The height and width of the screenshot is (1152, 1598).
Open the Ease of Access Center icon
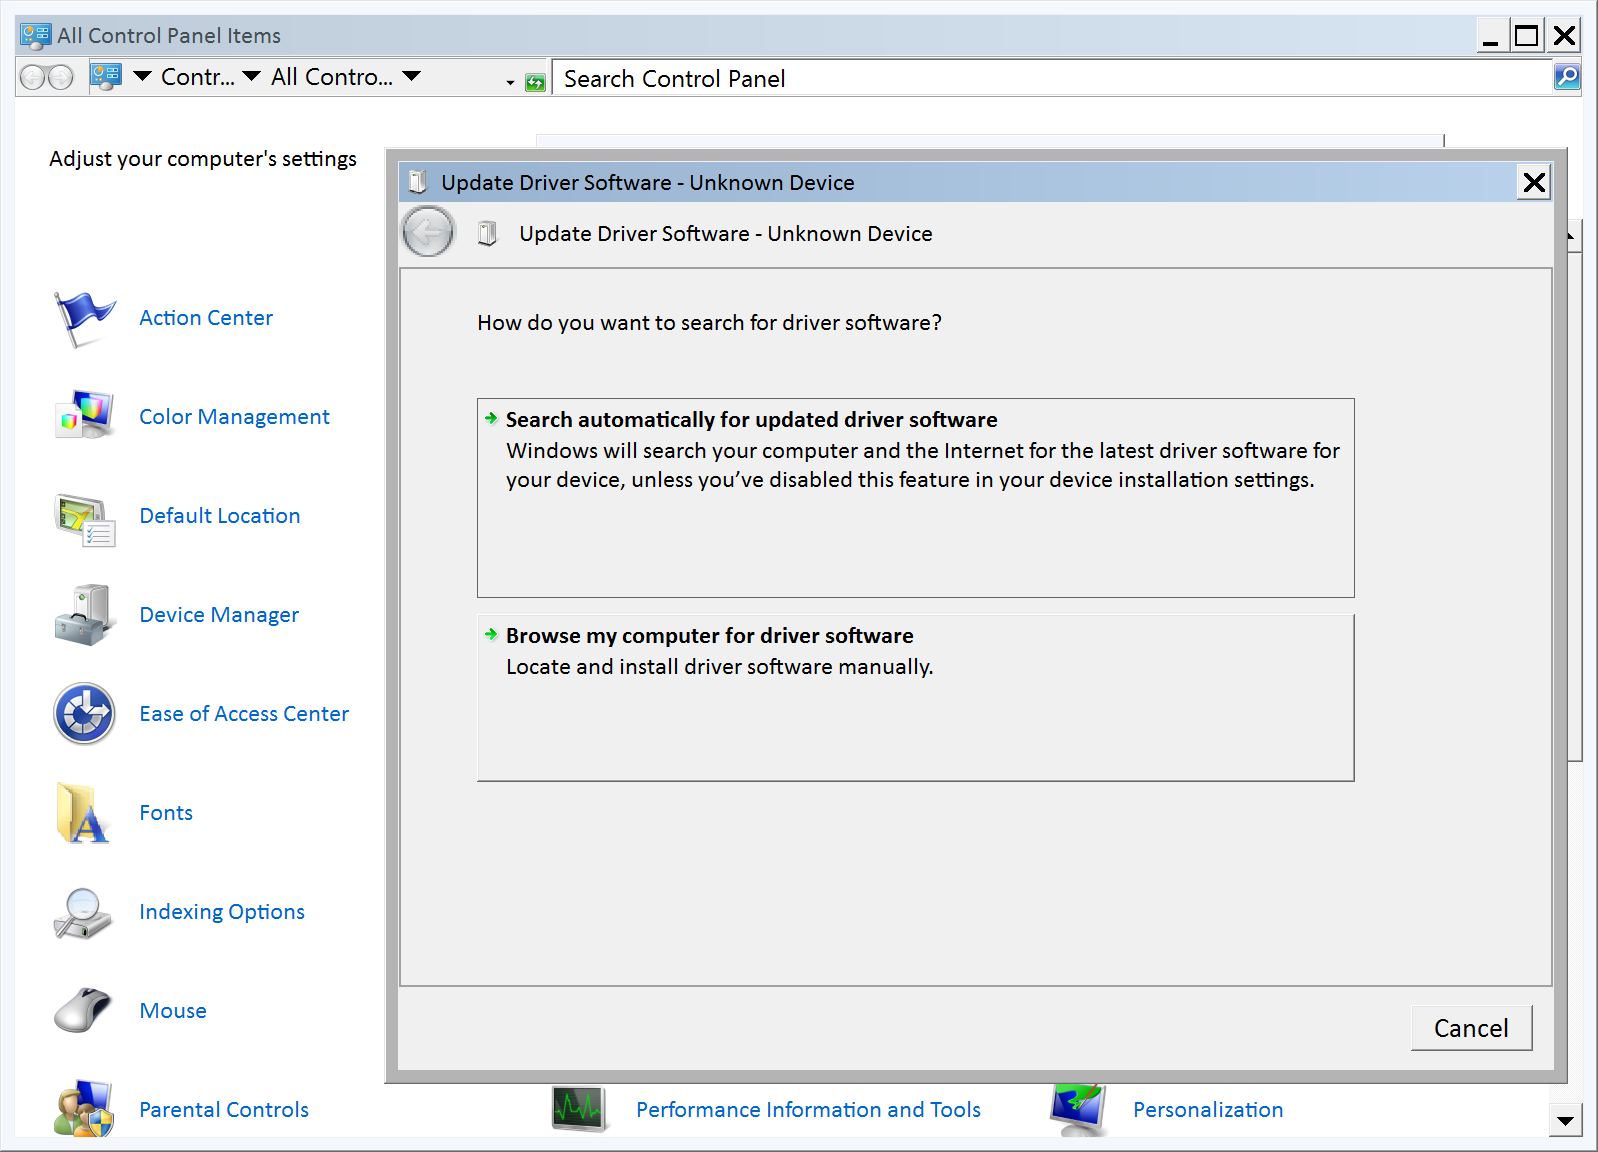click(84, 714)
